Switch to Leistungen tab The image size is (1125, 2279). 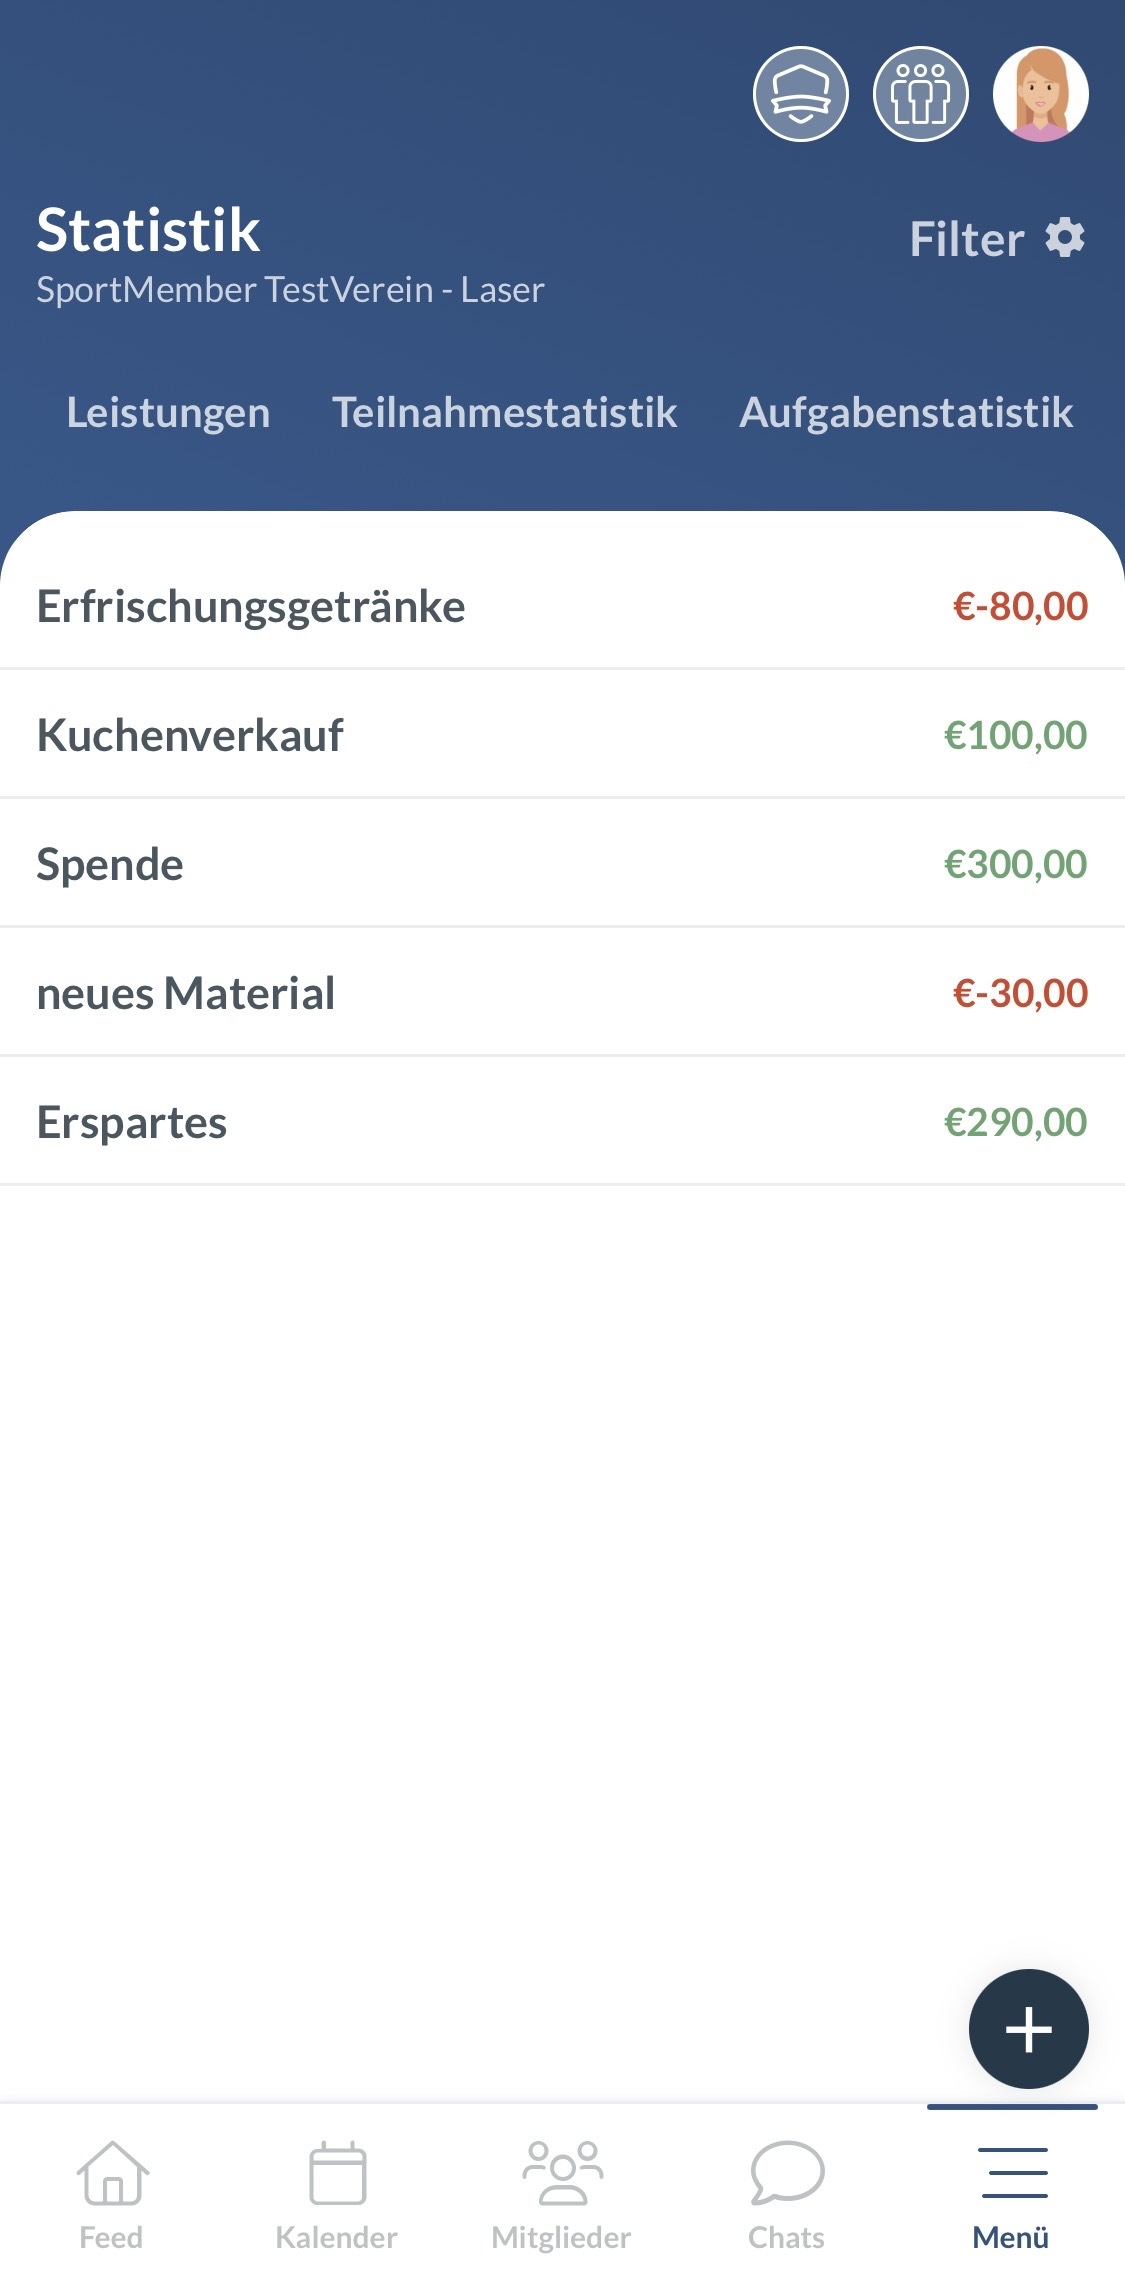coord(168,412)
